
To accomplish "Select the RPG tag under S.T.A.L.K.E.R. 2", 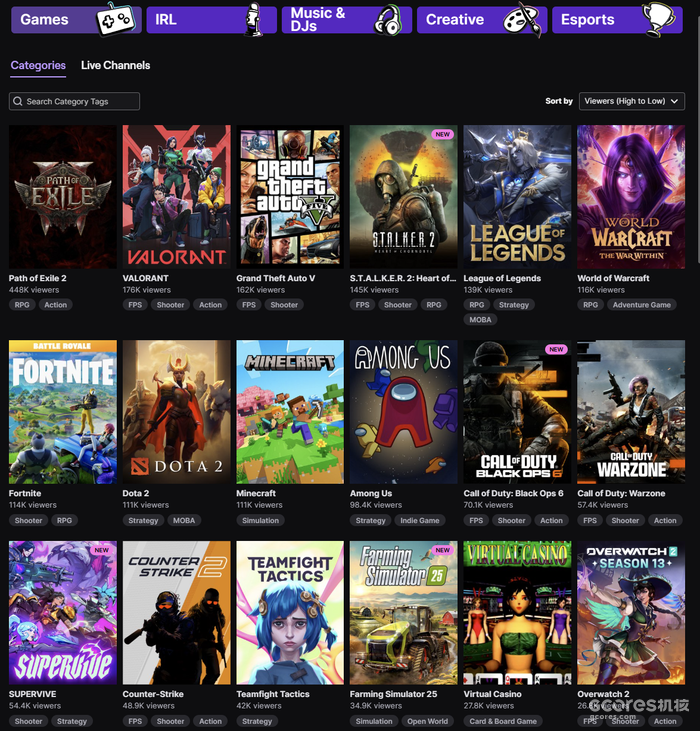I will tap(433, 305).
